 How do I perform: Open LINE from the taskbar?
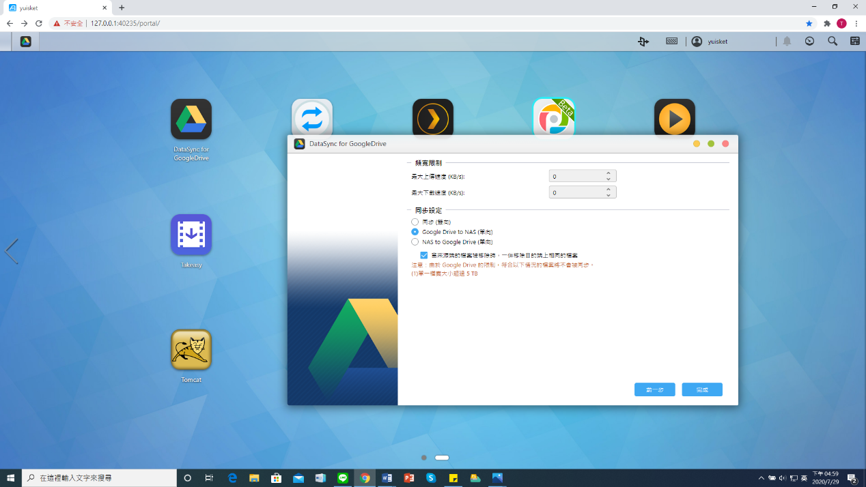click(x=342, y=478)
